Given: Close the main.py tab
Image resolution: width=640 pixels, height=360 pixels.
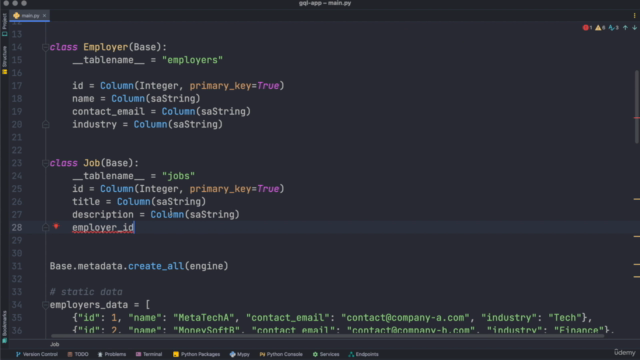Looking at the screenshot, I should point(44,16).
